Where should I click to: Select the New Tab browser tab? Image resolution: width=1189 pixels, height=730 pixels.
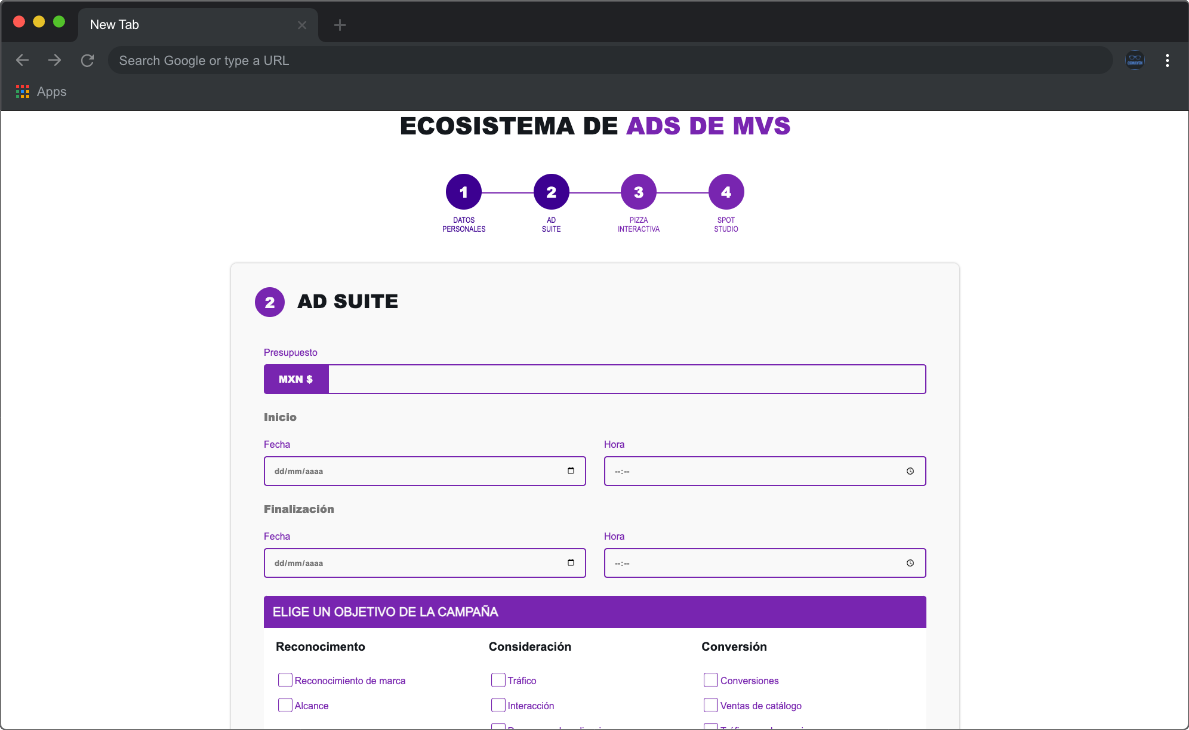tap(197, 25)
